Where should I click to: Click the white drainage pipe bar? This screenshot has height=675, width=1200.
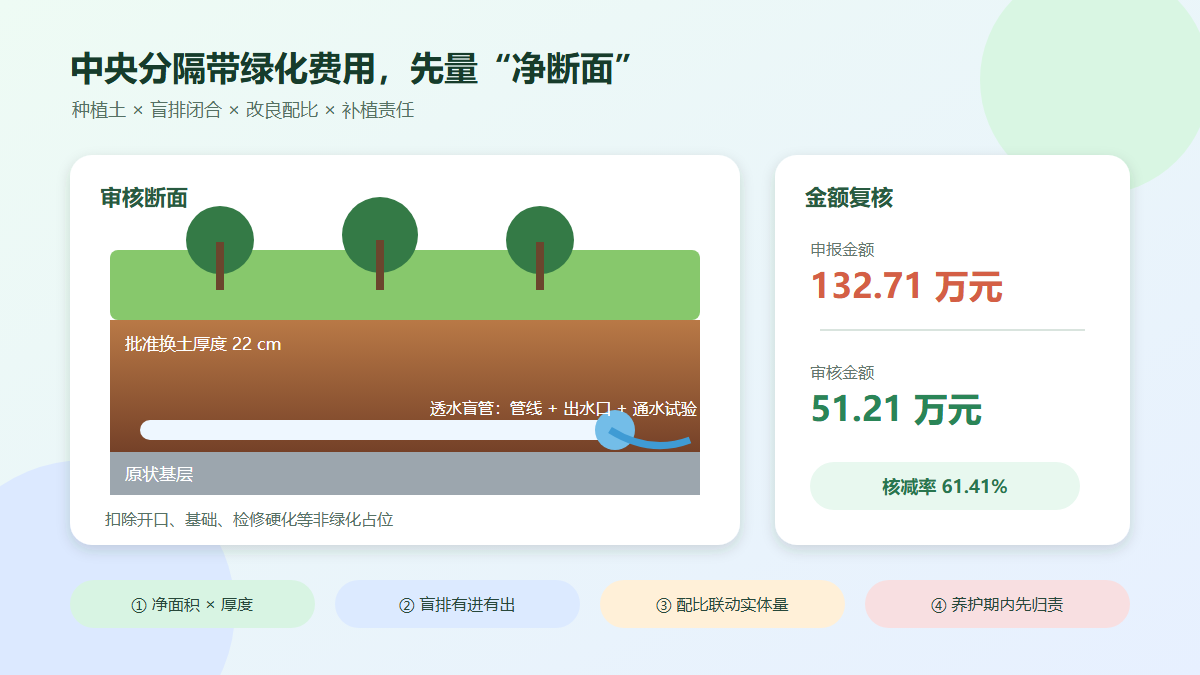click(370, 430)
